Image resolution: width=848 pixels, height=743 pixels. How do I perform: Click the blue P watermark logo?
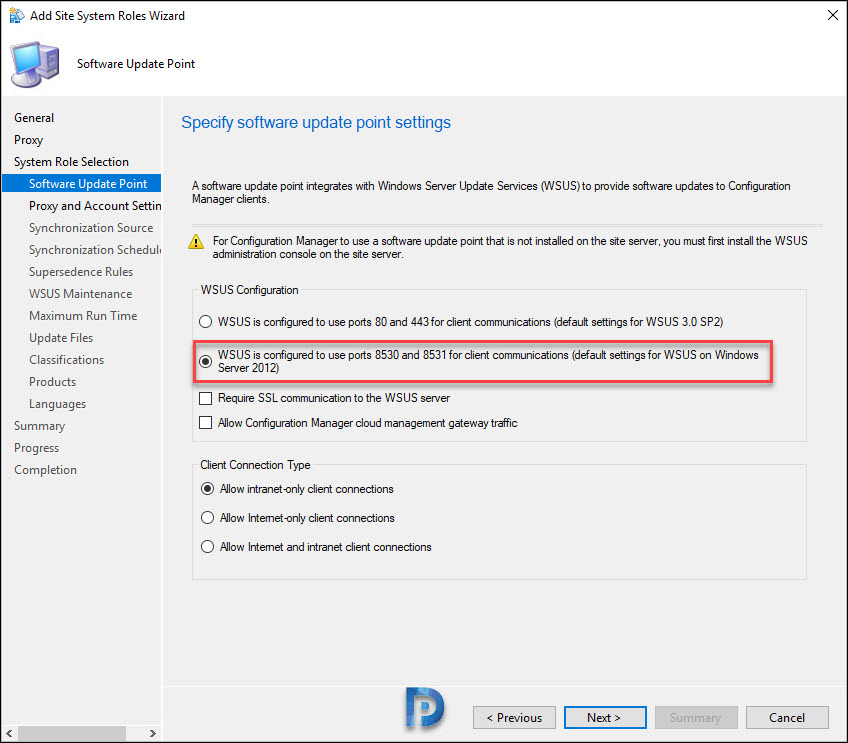click(425, 707)
